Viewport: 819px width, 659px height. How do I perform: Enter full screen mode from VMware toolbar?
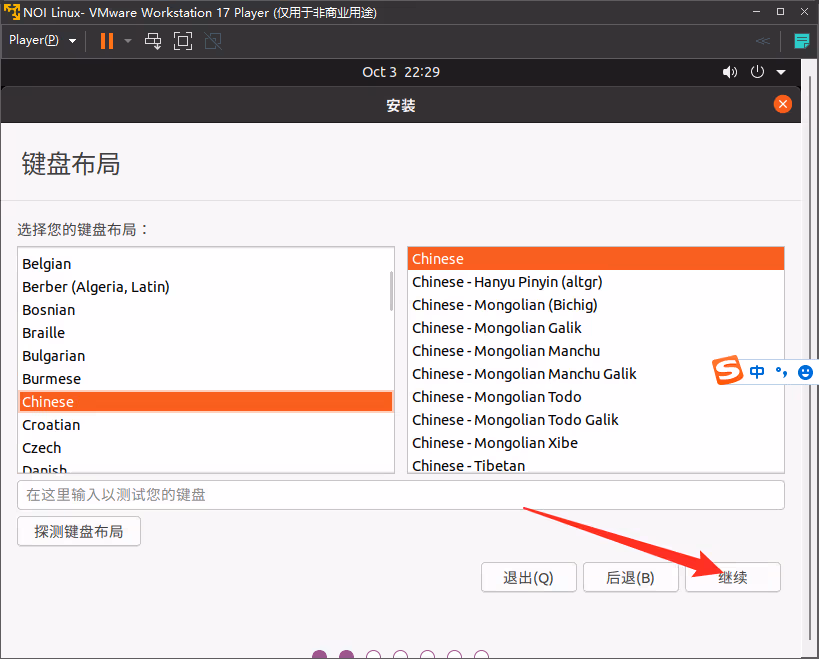click(182, 41)
